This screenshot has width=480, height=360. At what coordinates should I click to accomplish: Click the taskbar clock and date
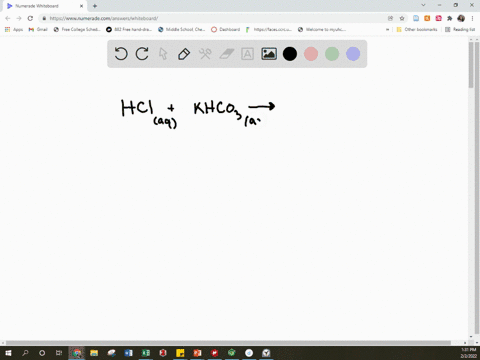[x=468, y=353]
